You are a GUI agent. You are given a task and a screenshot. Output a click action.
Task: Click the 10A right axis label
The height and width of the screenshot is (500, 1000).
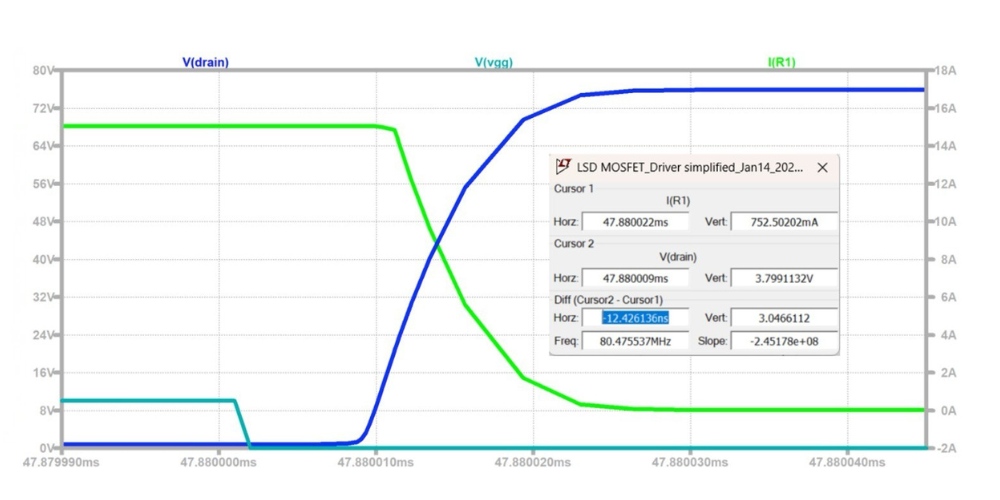(945, 222)
